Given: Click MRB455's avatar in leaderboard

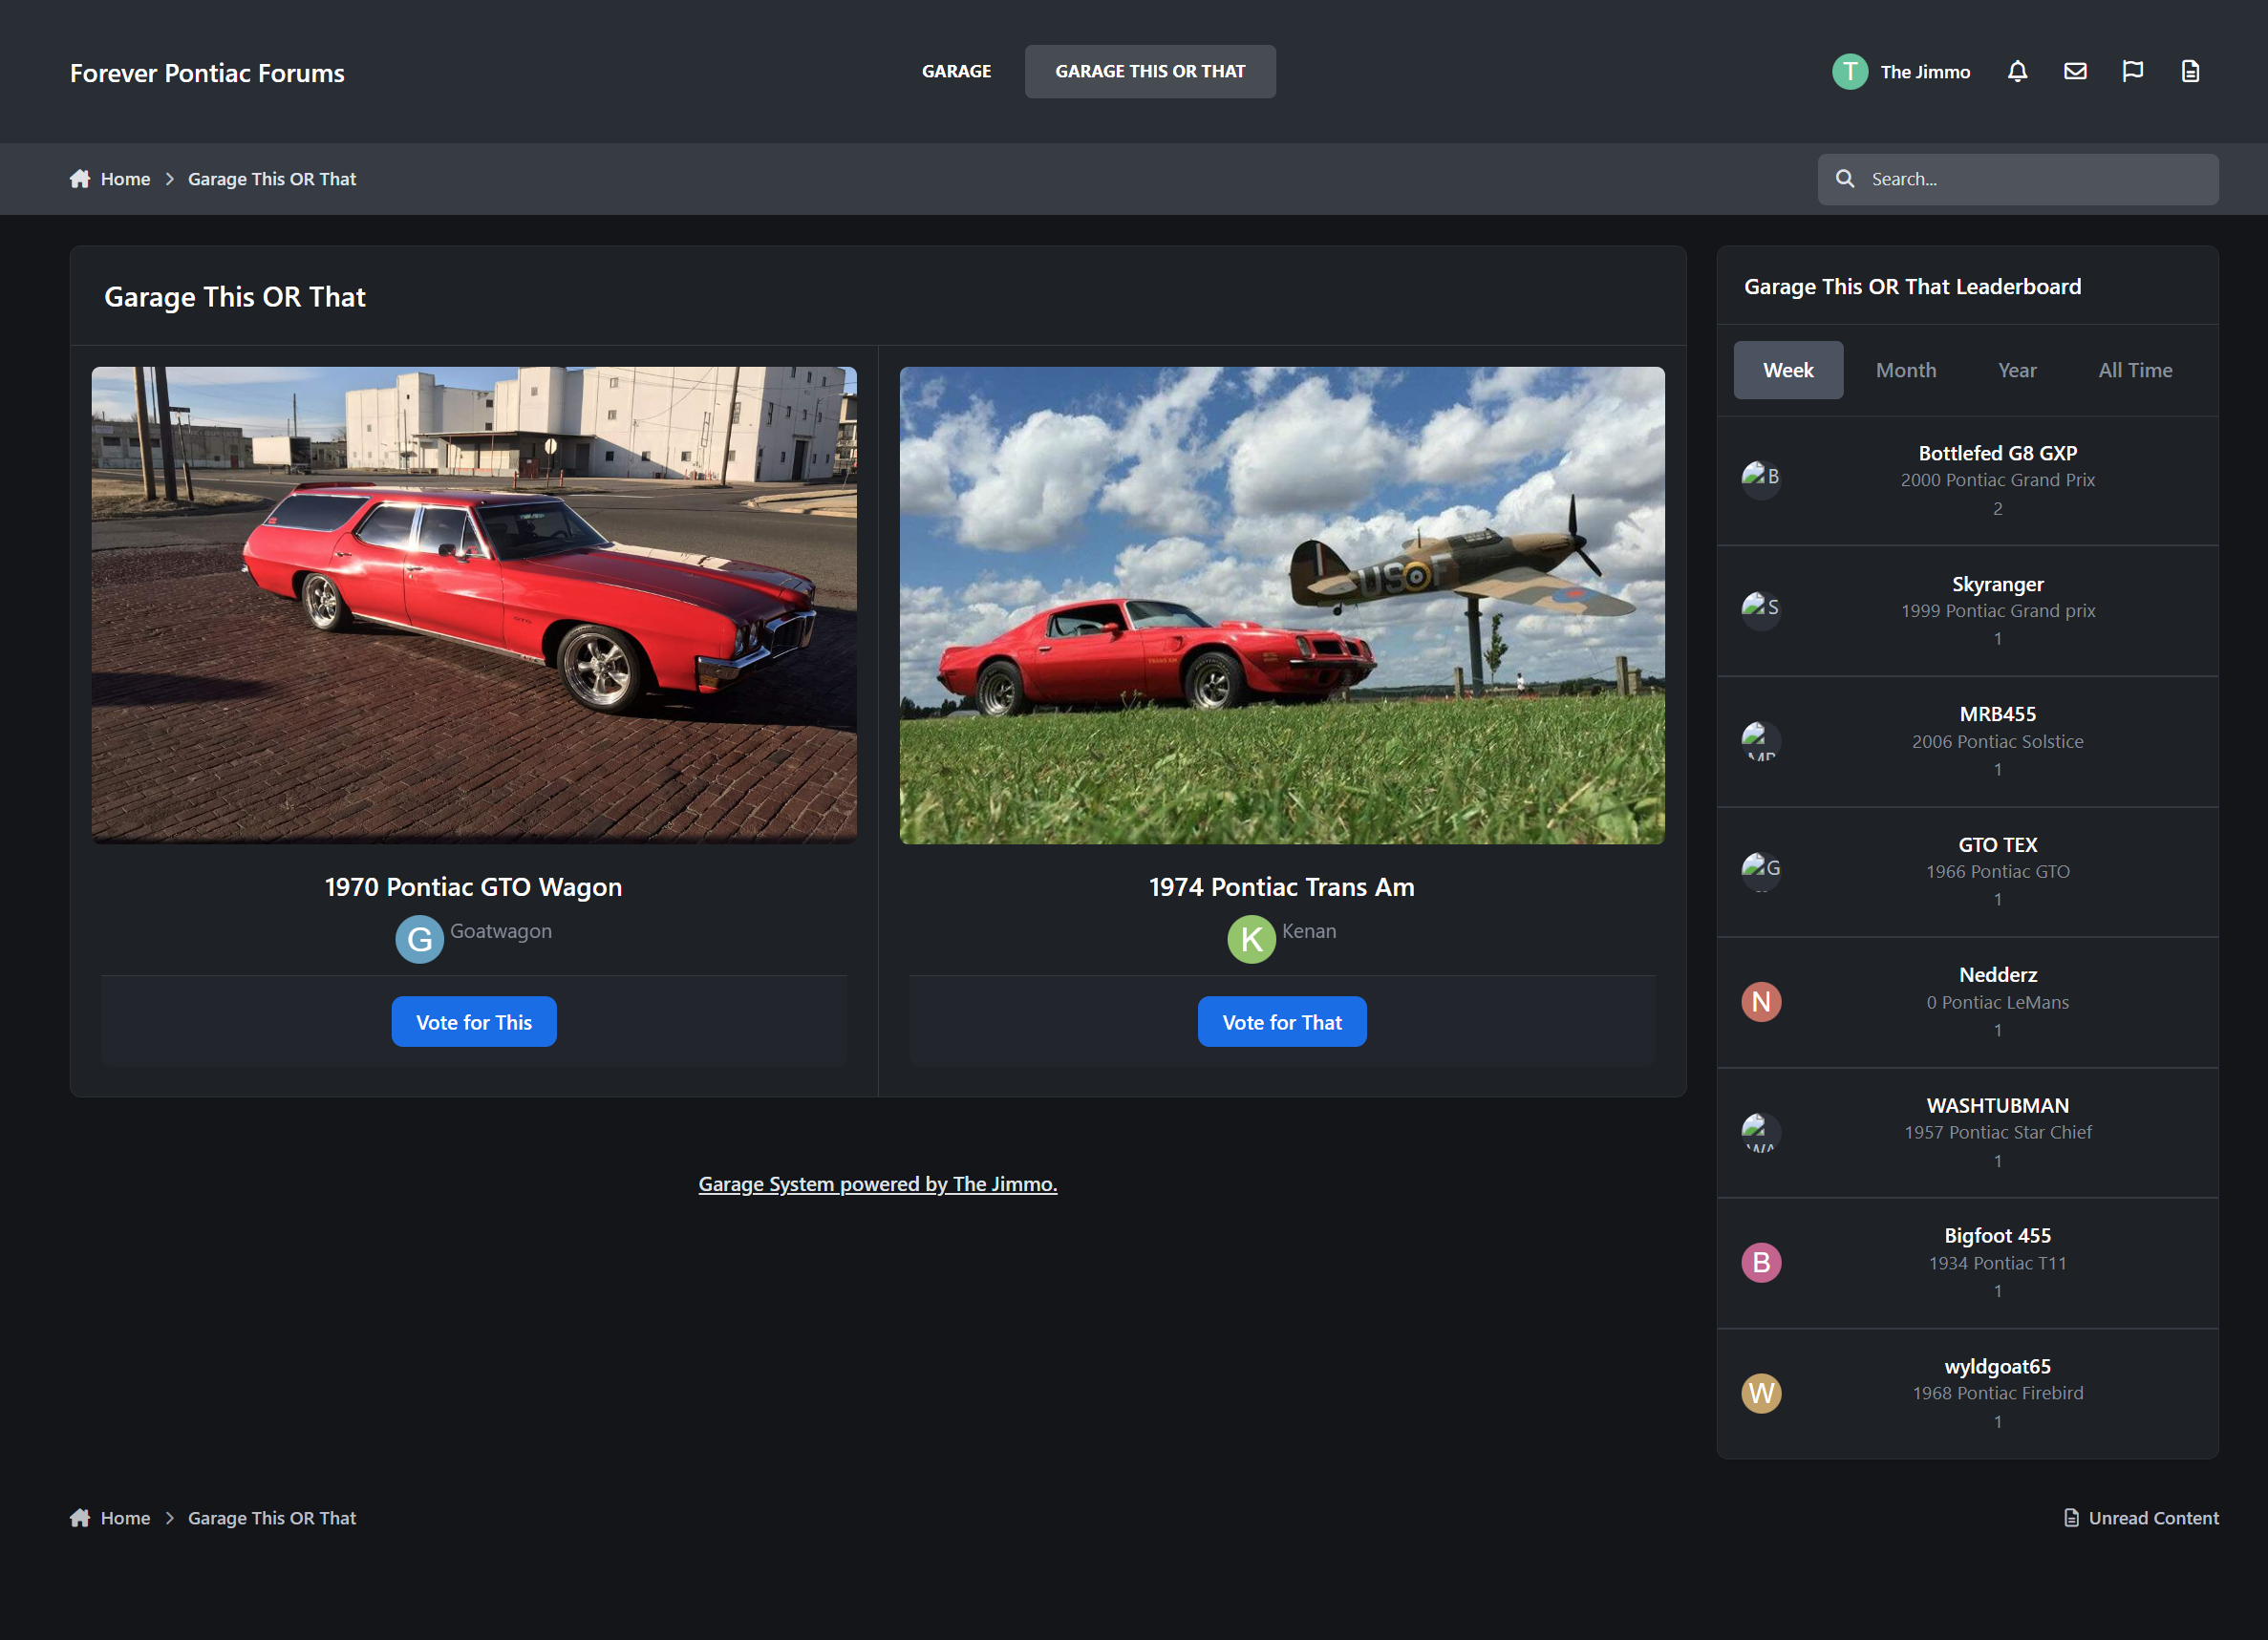Looking at the screenshot, I should (x=1761, y=739).
